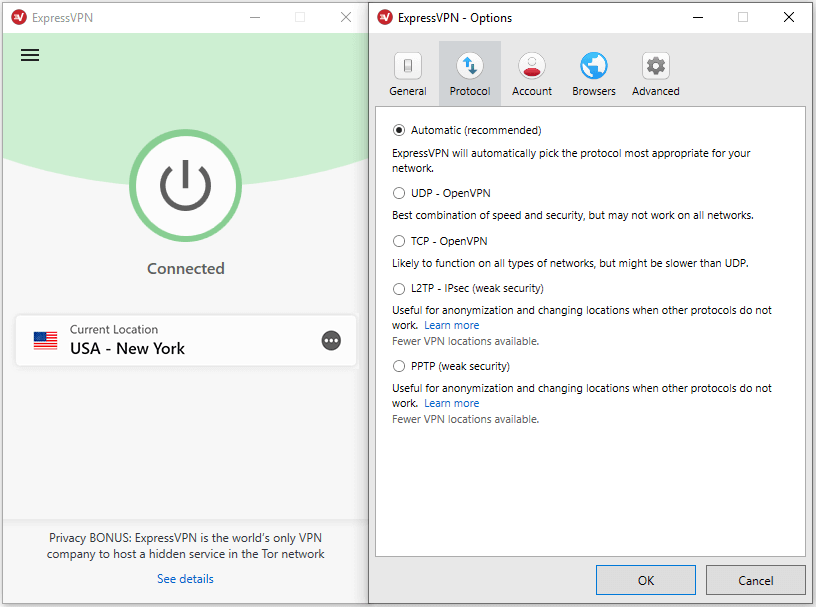
Task: Click Cancel in Options dialog
Action: click(756, 580)
